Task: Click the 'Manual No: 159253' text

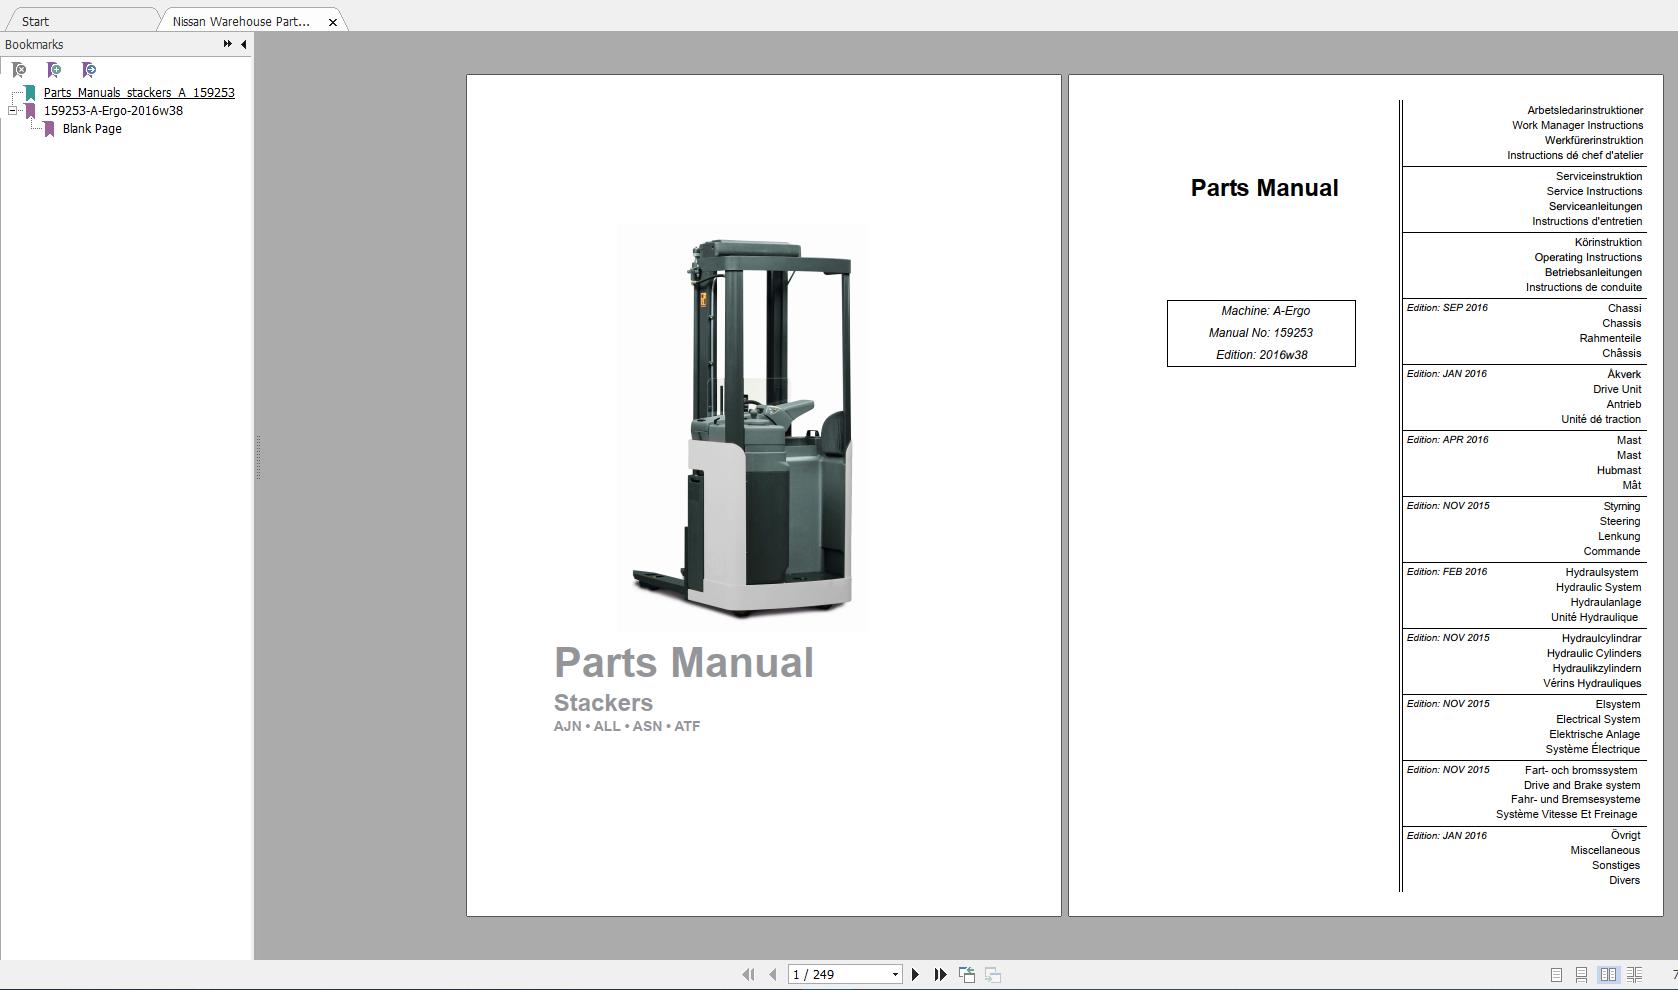Action: coord(1260,333)
